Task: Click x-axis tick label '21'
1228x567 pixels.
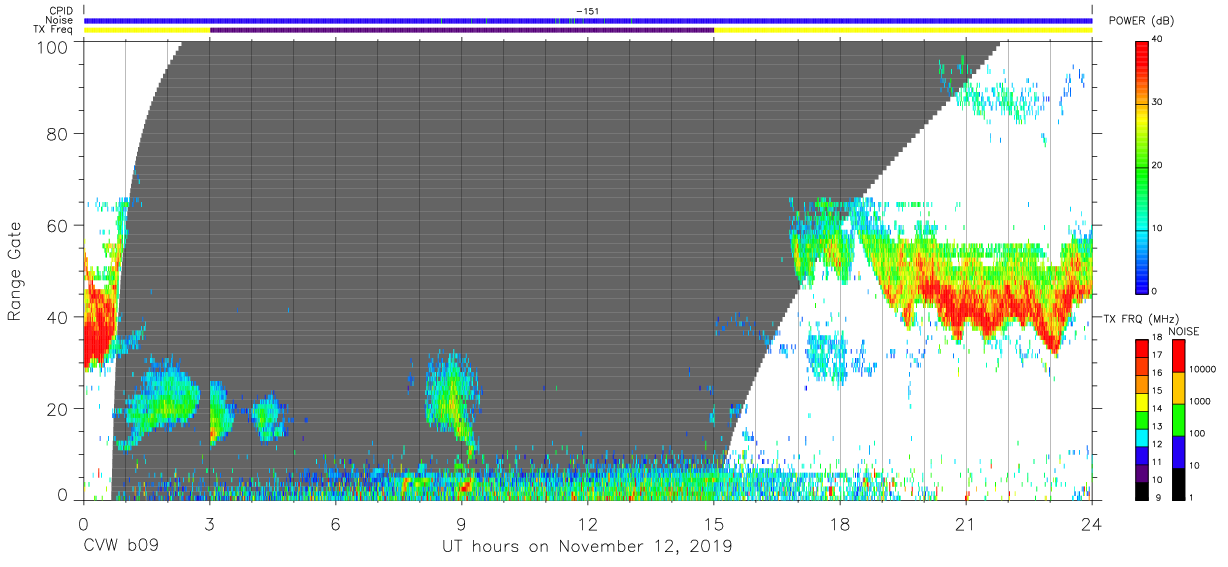Action: coord(966,524)
